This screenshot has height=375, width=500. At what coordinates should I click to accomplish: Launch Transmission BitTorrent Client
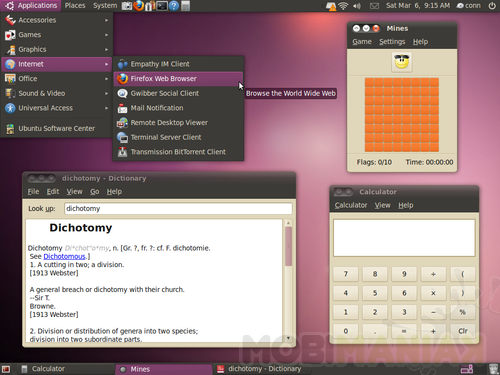179,152
